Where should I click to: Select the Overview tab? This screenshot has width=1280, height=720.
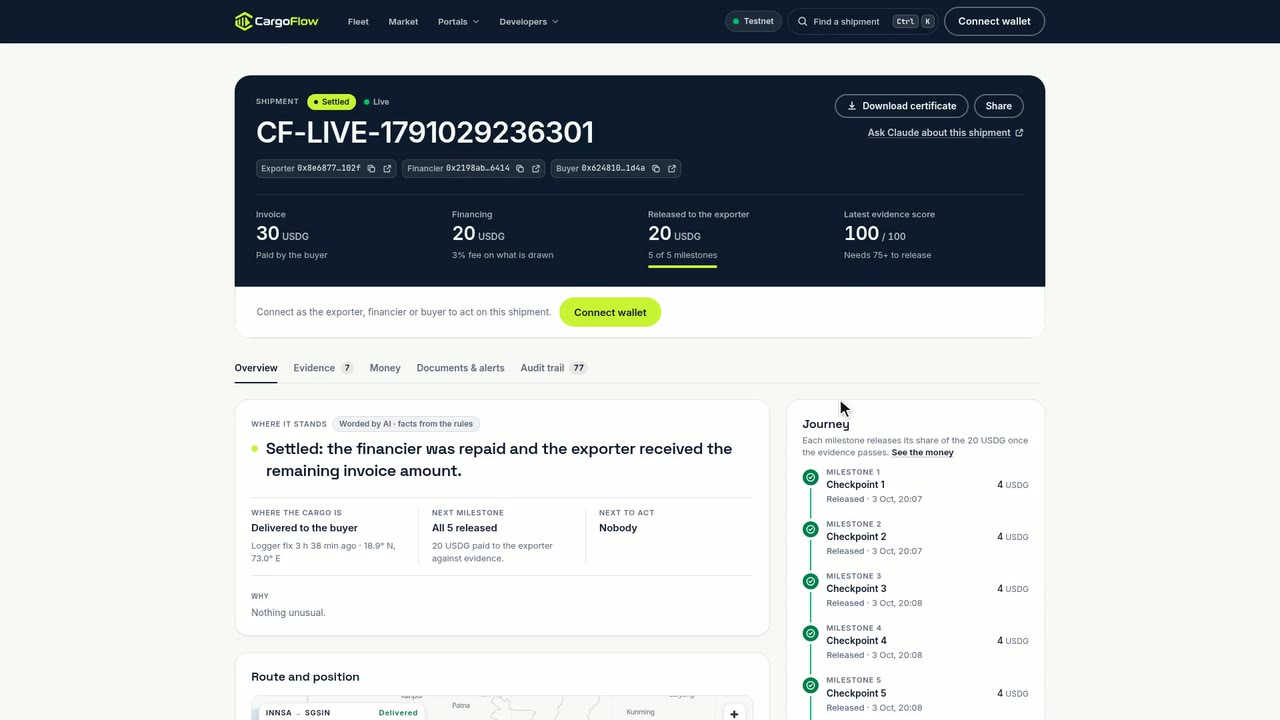pos(256,368)
